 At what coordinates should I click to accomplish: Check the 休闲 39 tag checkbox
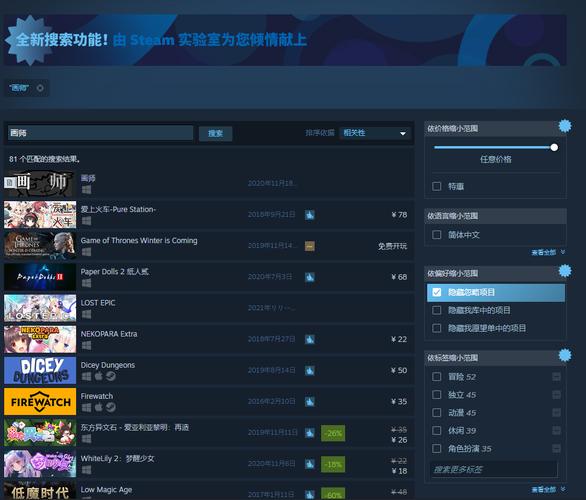[436, 430]
